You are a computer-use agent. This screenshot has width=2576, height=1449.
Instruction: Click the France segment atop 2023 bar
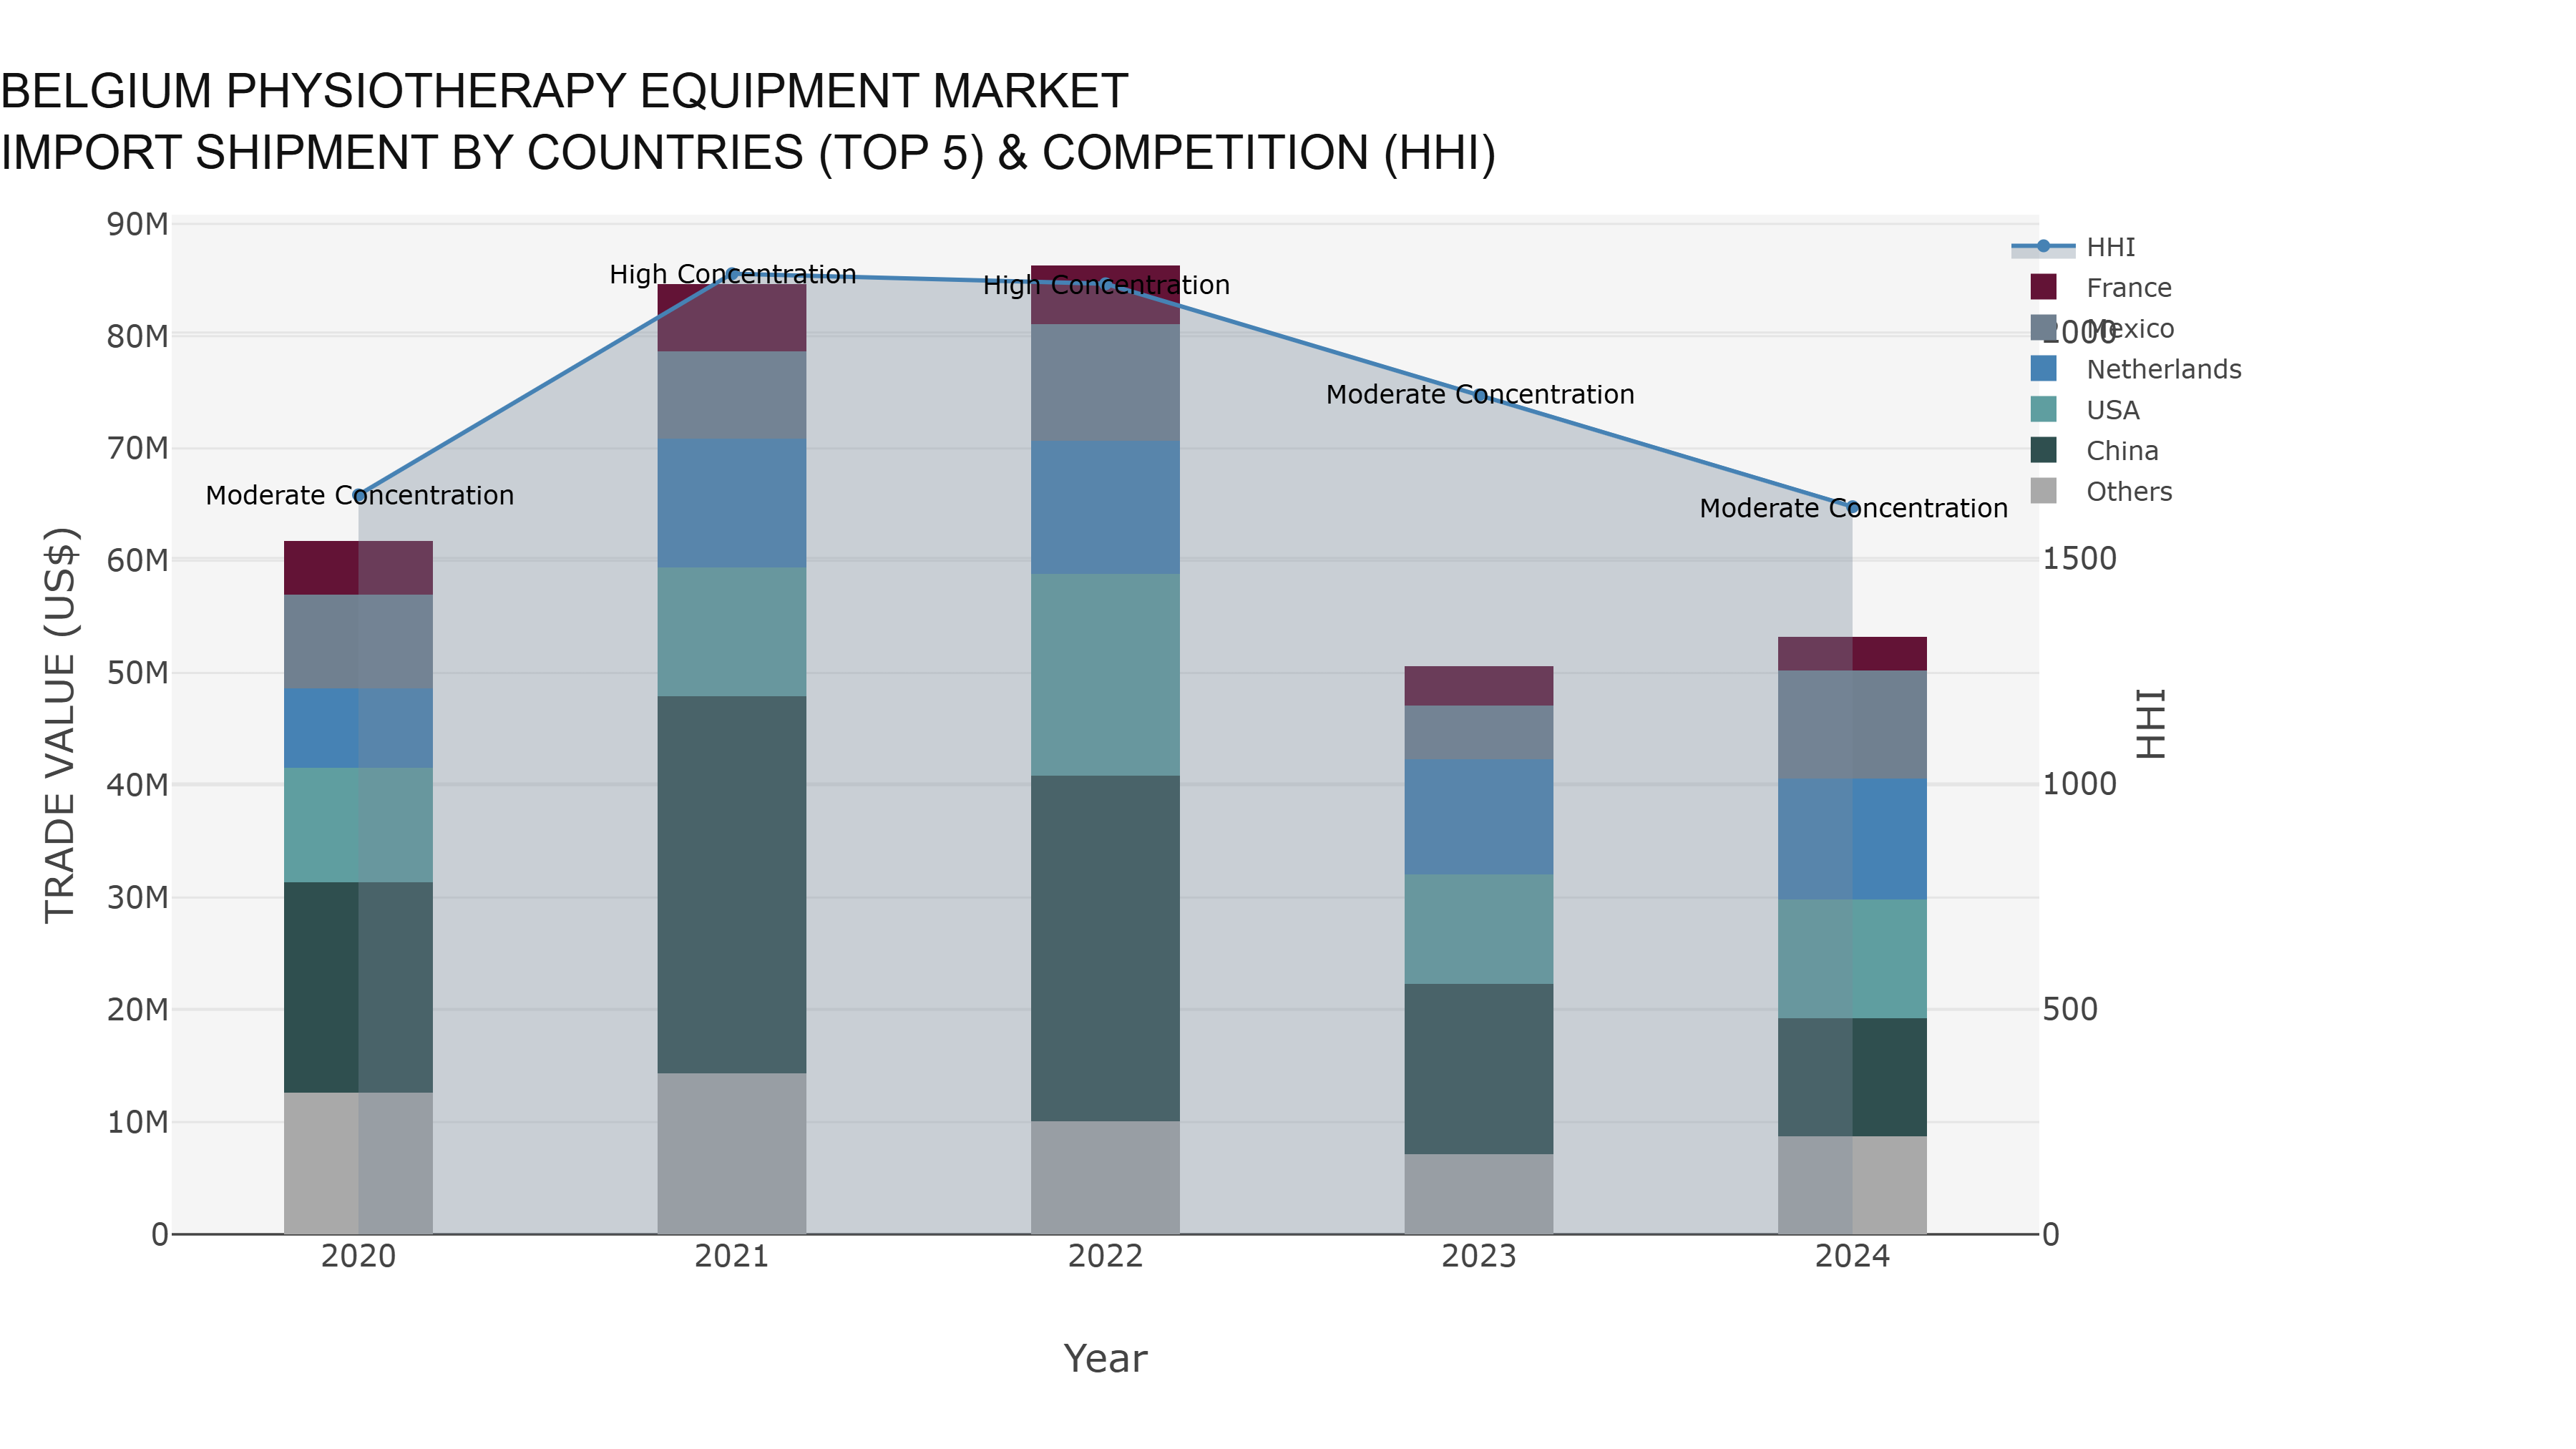(x=1478, y=686)
